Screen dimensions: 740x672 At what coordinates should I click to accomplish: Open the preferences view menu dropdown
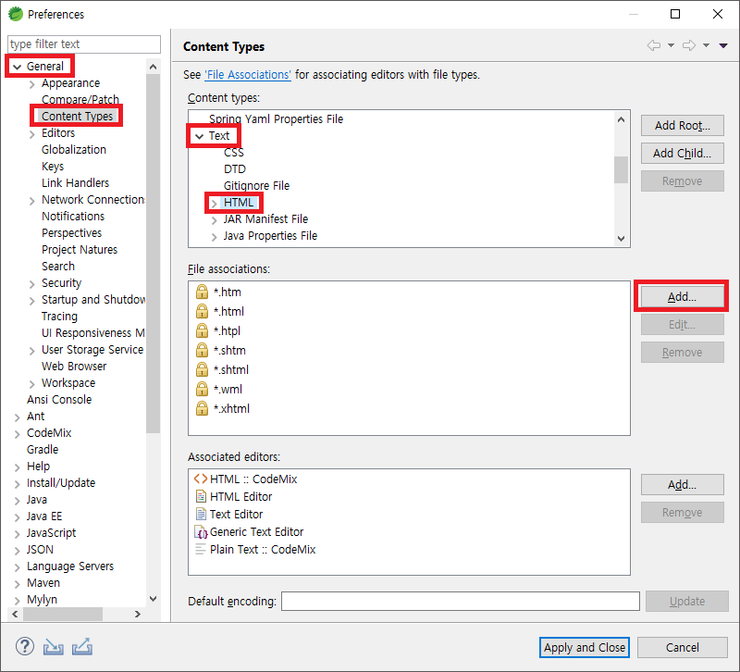click(723, 46)
